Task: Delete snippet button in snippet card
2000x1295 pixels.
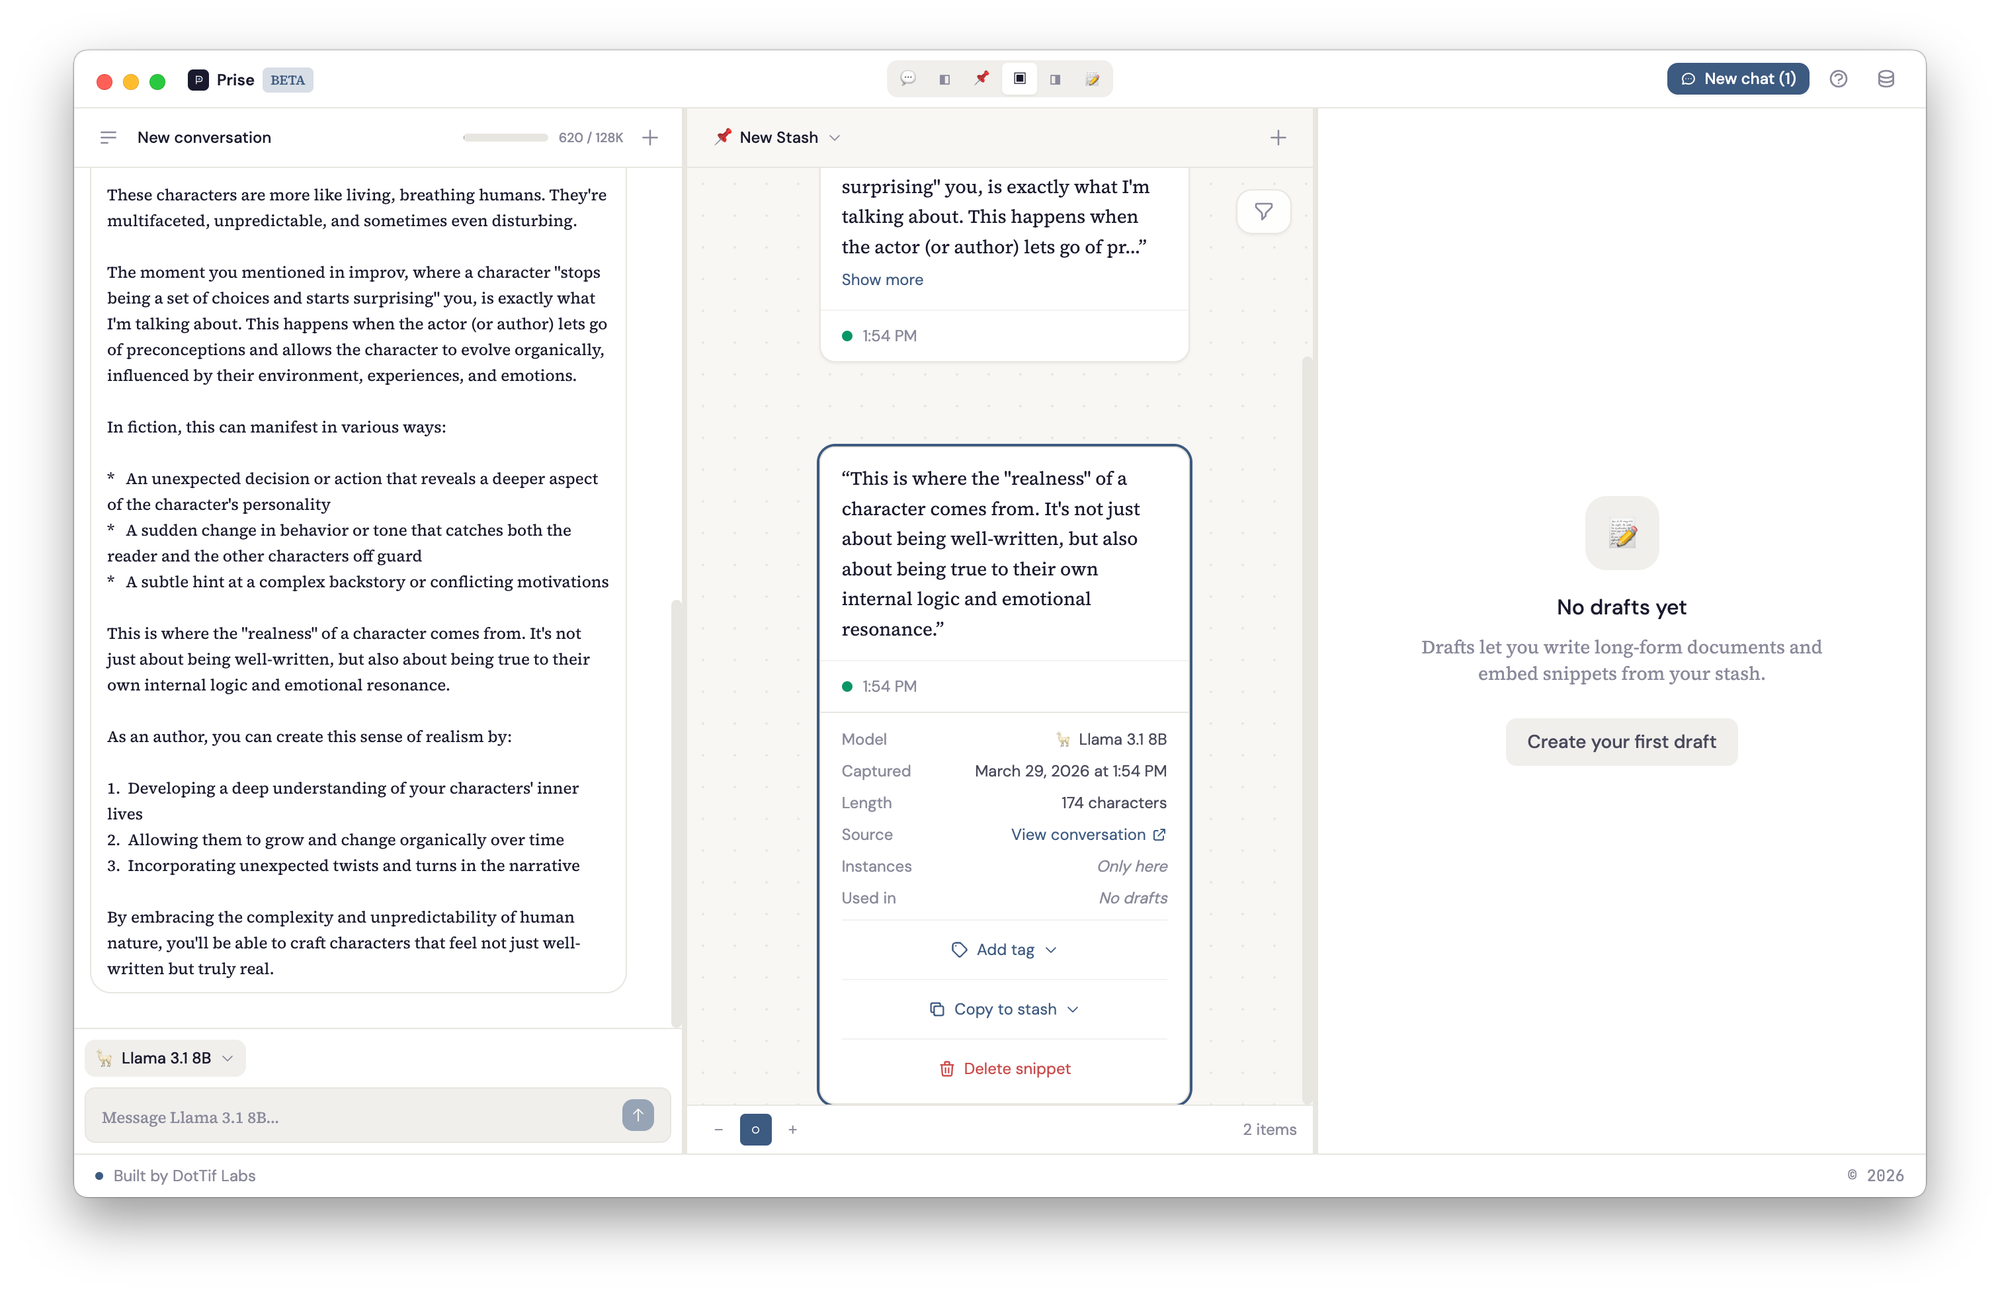Action: pyautogui.click(x=1004, y=1069)
